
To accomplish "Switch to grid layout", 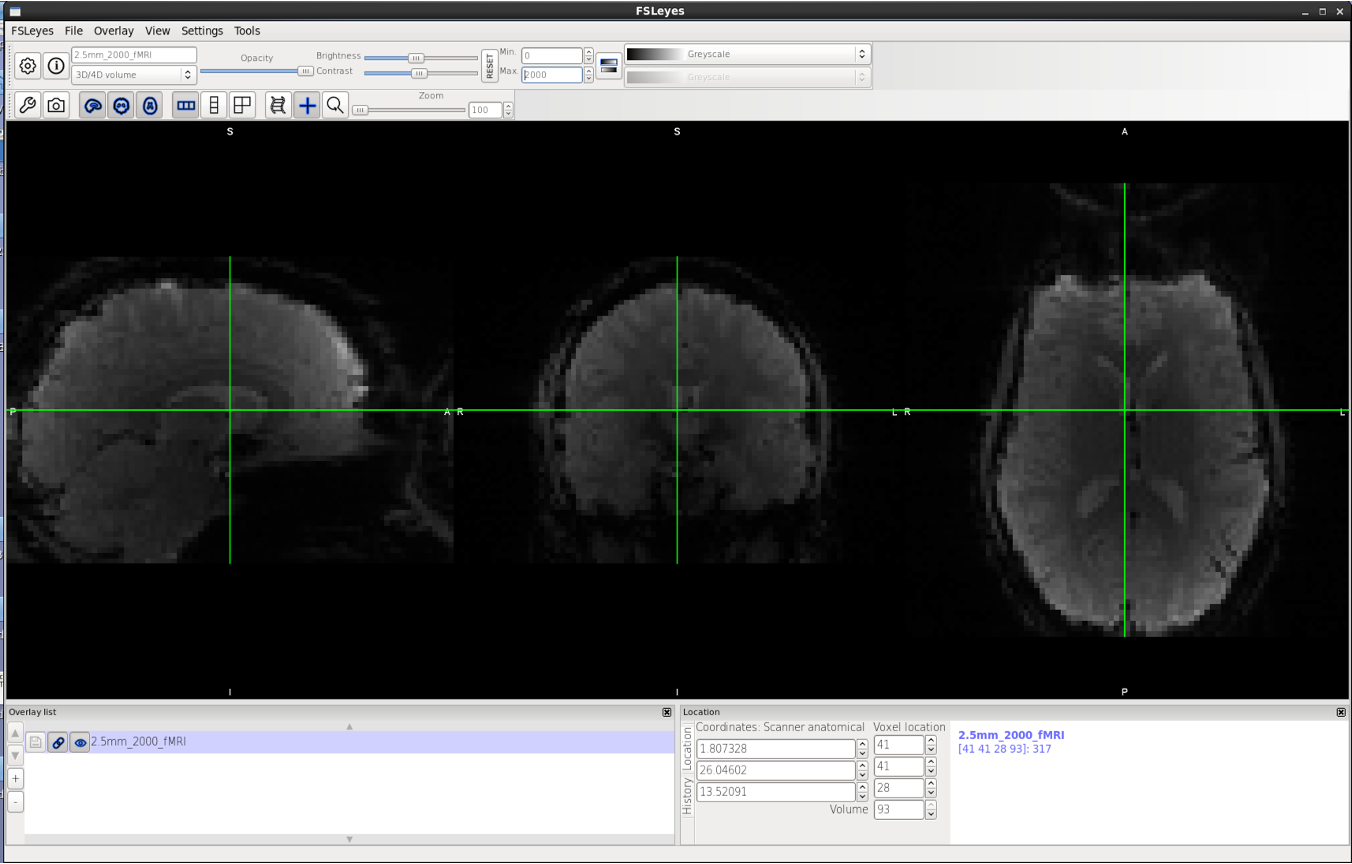I will pos(242,105).
